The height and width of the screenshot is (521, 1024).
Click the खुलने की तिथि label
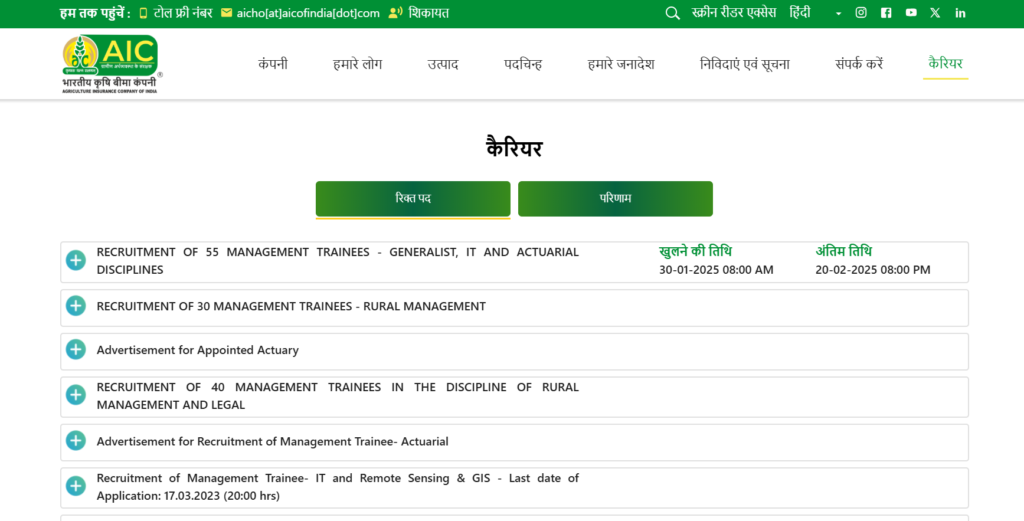tap(695, 251)
